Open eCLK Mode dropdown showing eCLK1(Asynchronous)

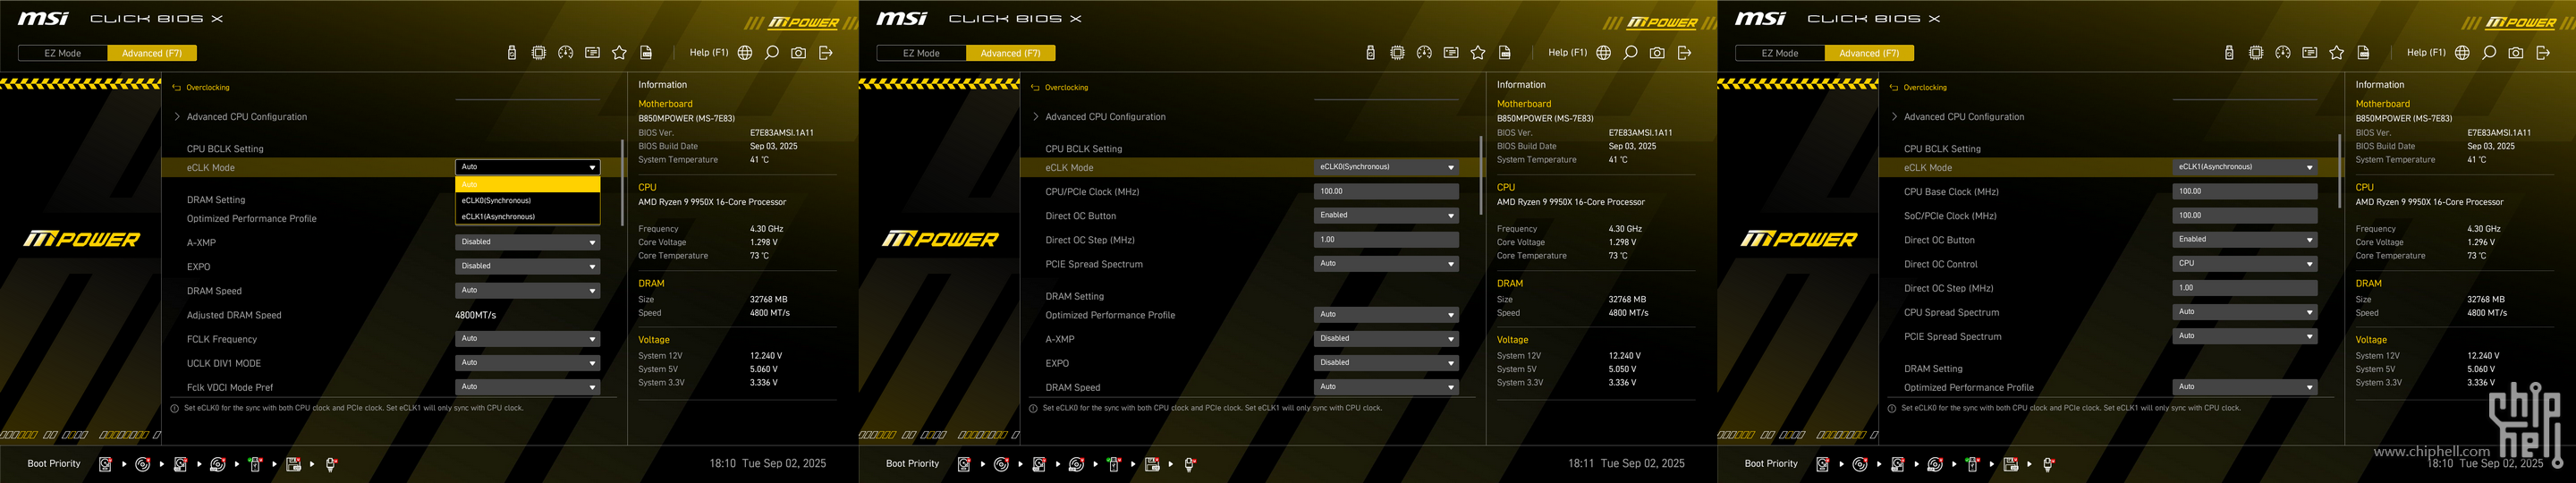tap(2245, 167)
